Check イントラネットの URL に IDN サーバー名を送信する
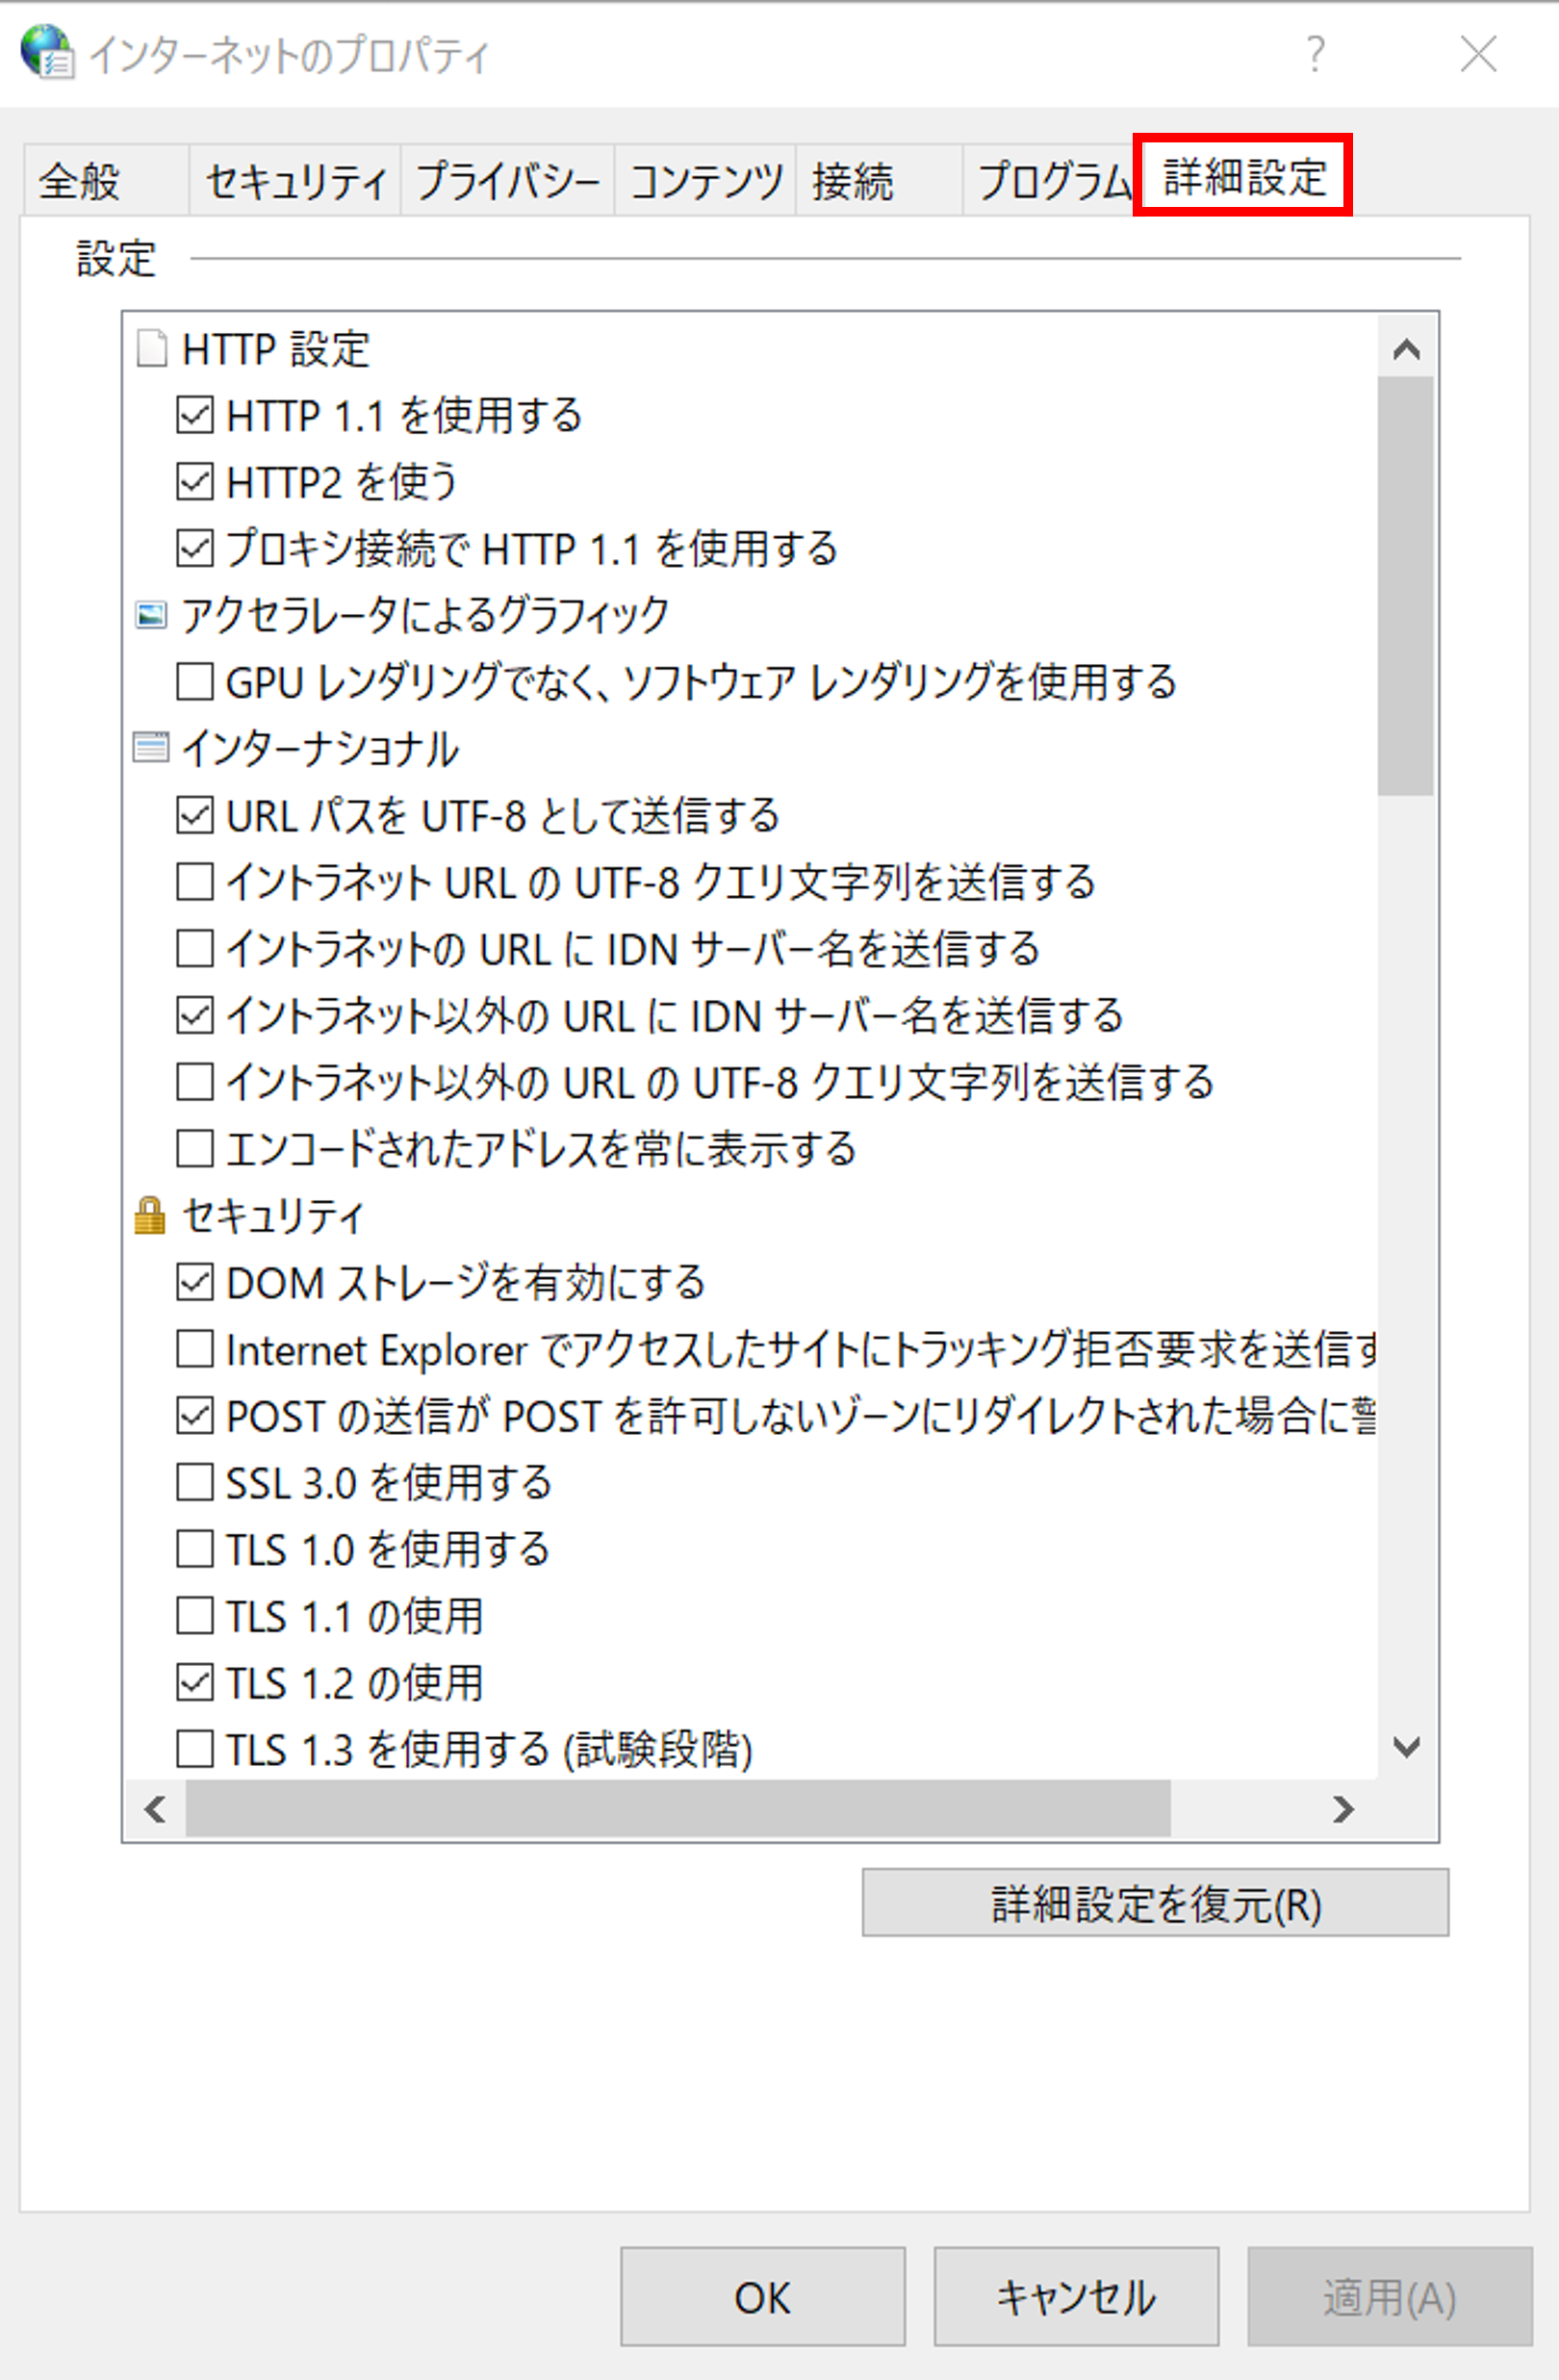 point(195,948)
